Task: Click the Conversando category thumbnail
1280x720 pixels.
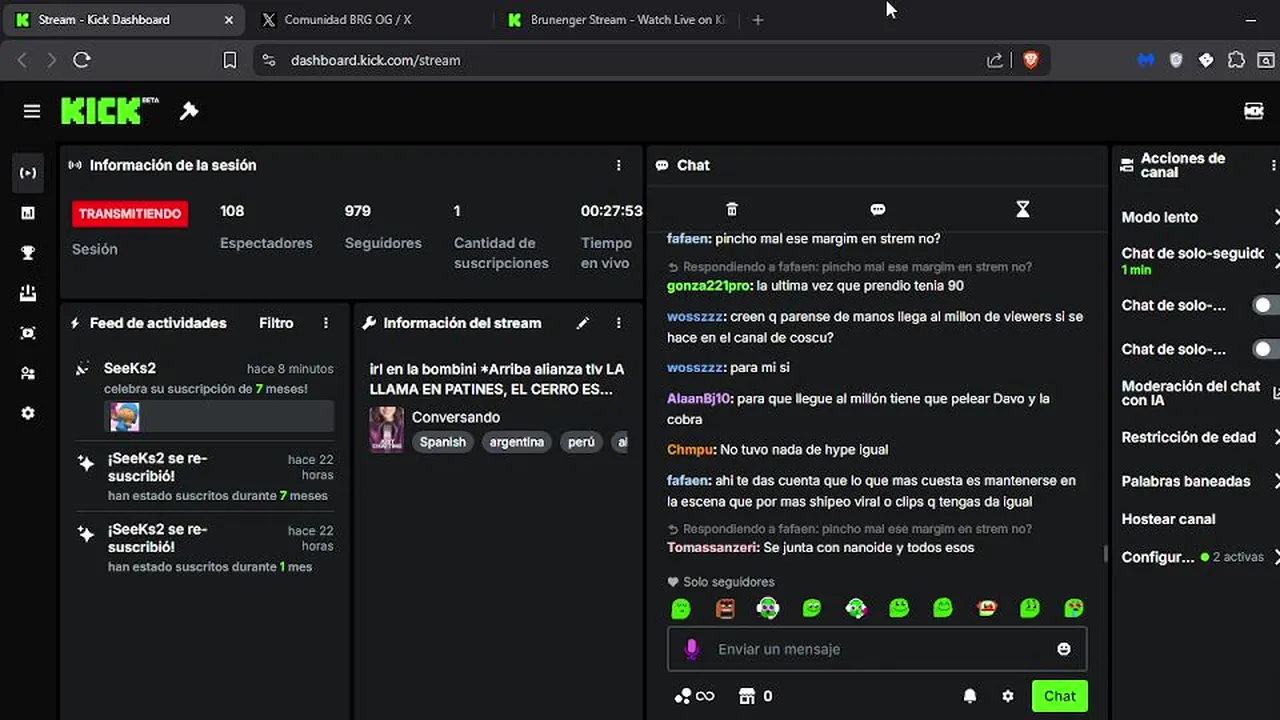Action: click(387, 429)
